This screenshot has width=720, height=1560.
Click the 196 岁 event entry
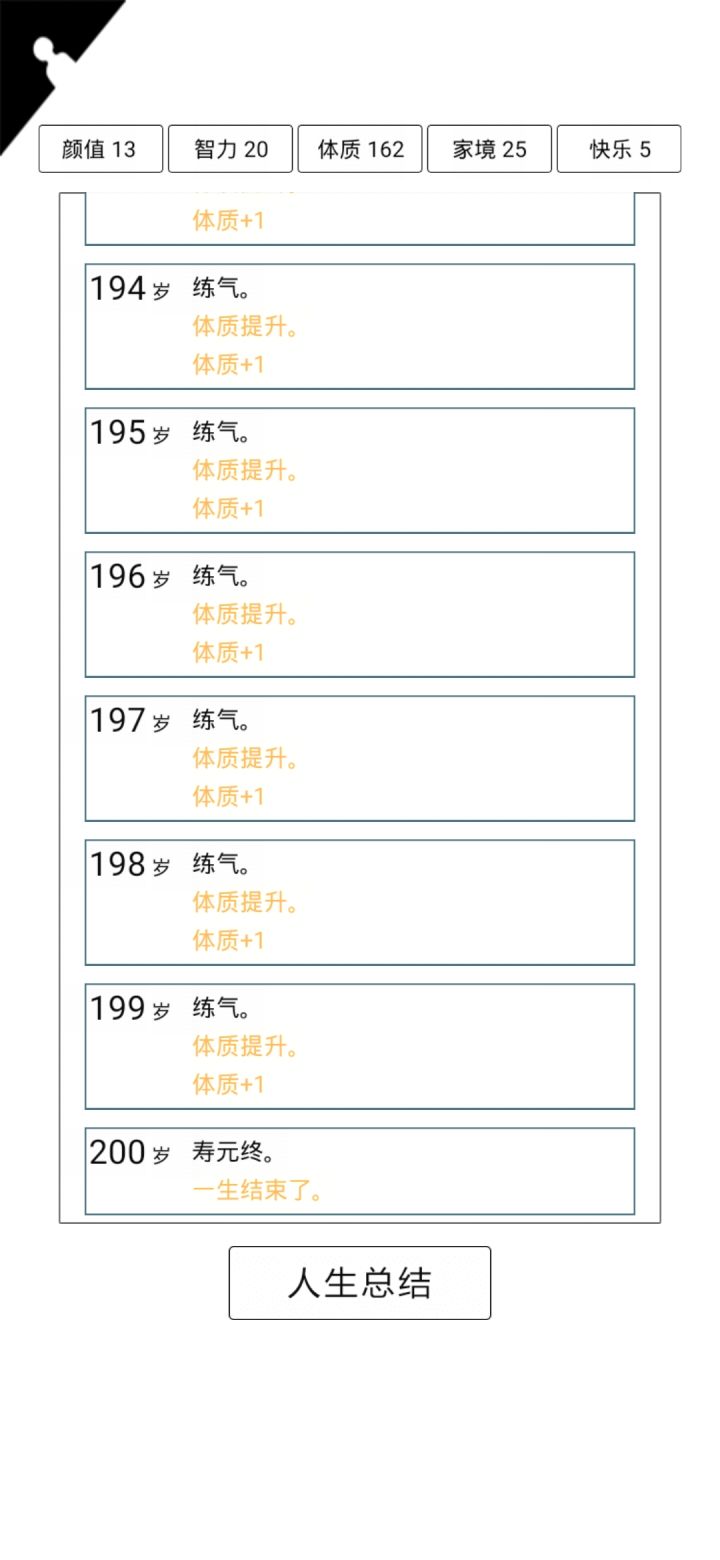coord(360,614)
